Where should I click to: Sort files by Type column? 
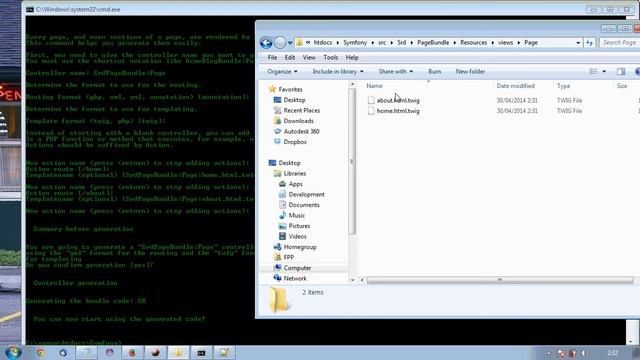563,86
